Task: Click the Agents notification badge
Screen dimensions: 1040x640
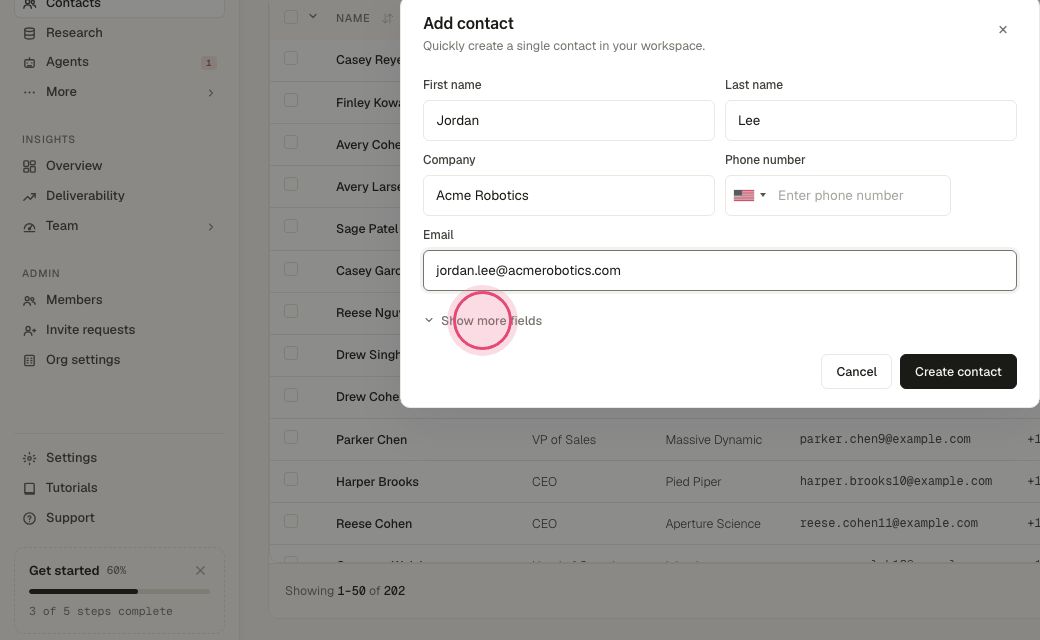Action: click(x=208, y=62)
